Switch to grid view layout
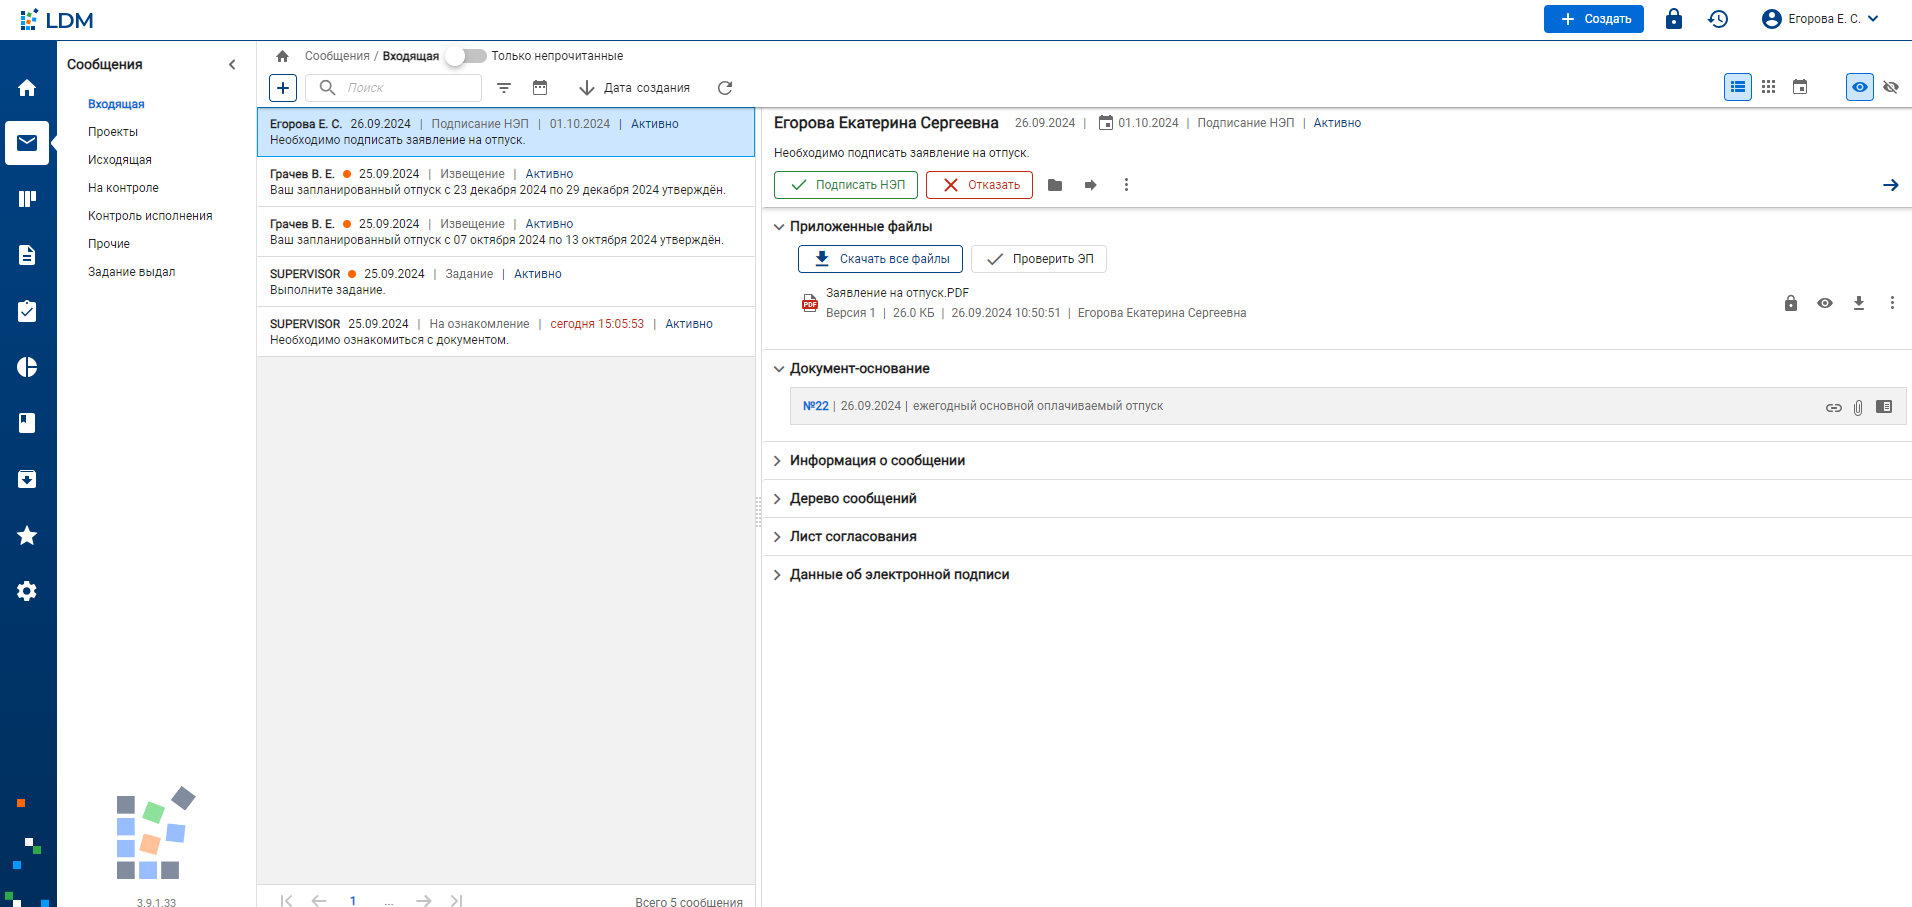The width and height of the screenshot is (1912, 907). click(x=1768, y=87)
